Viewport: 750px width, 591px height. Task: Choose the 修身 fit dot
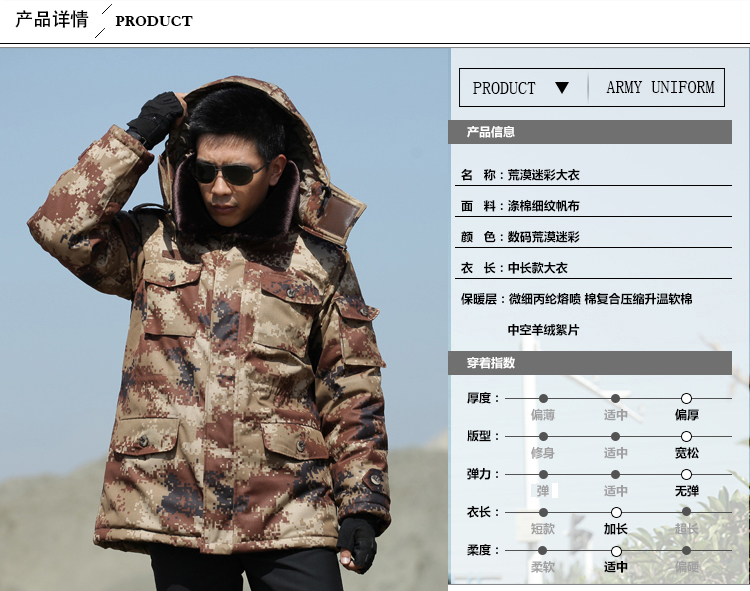tap(543, 436)
